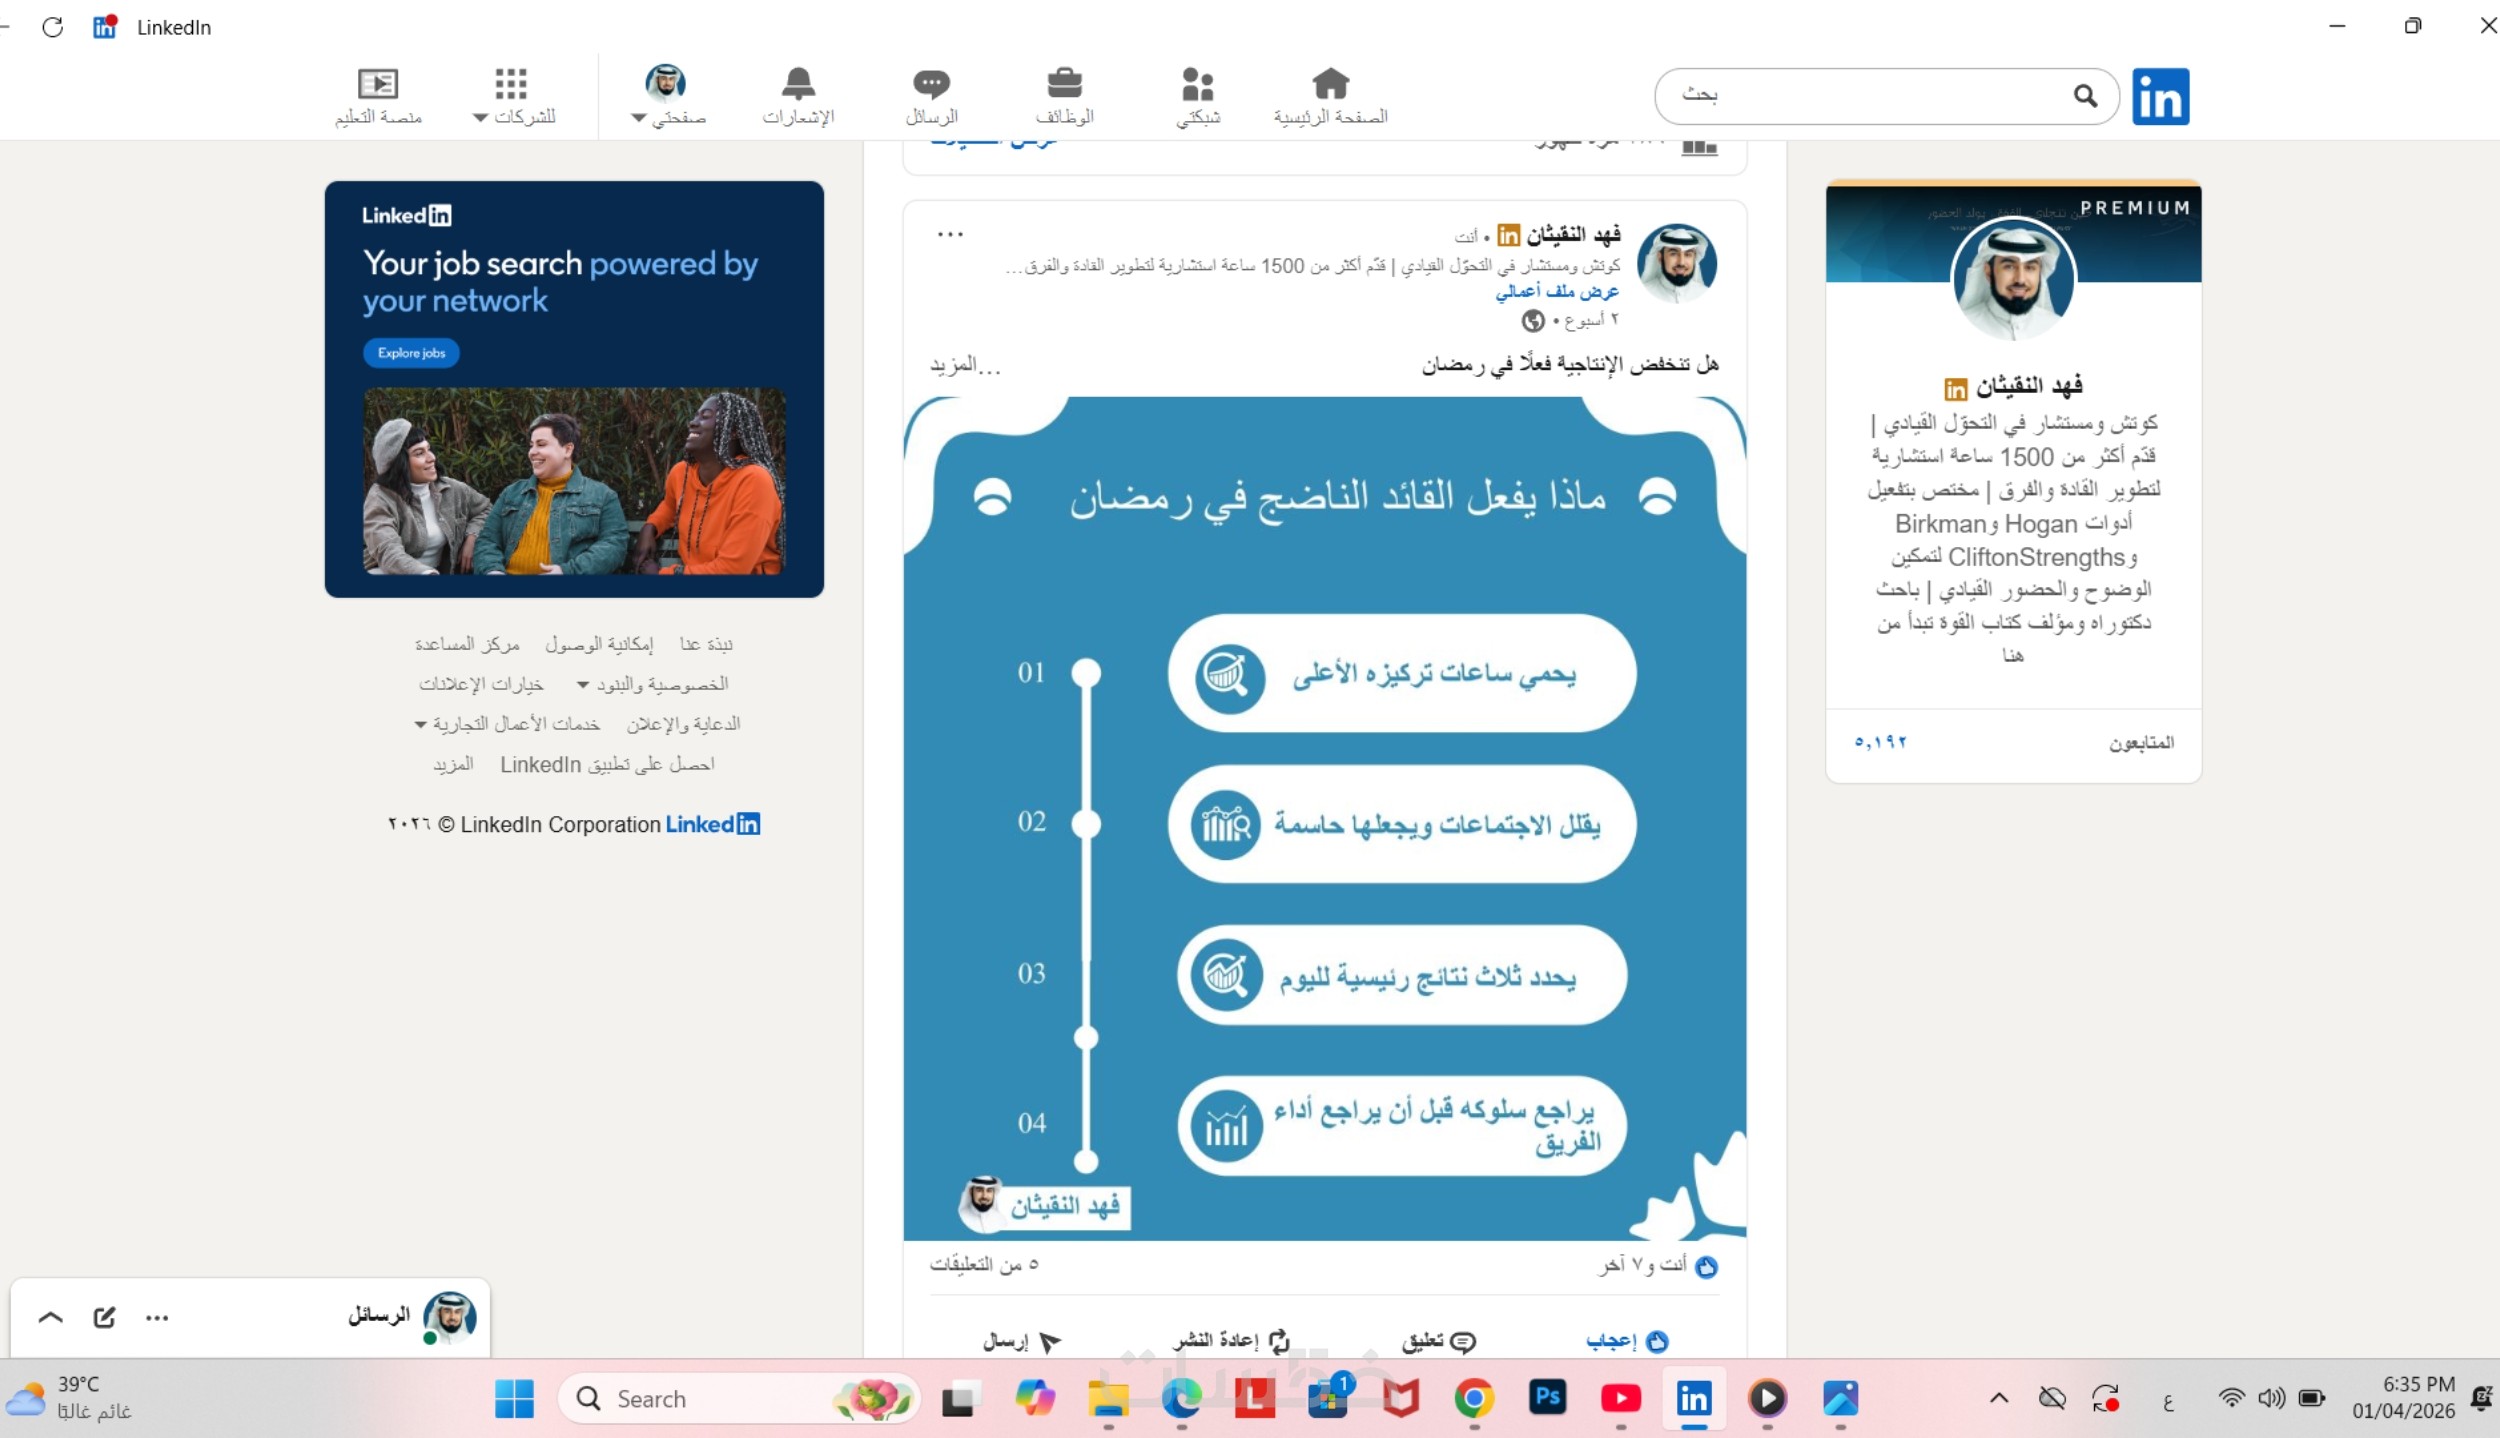Open the For Business (للشركات) dropdown
This screenshot has width=2500, height=1438.
coord(513,96)
